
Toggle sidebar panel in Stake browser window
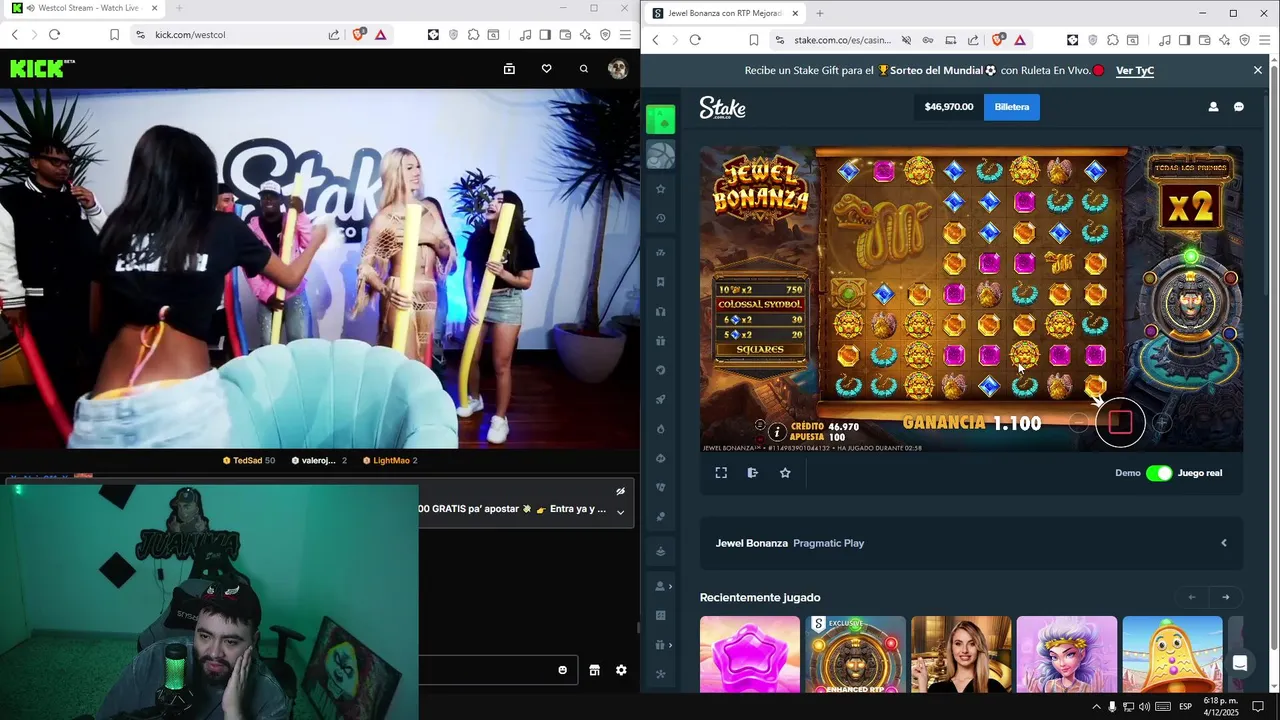1184,40
